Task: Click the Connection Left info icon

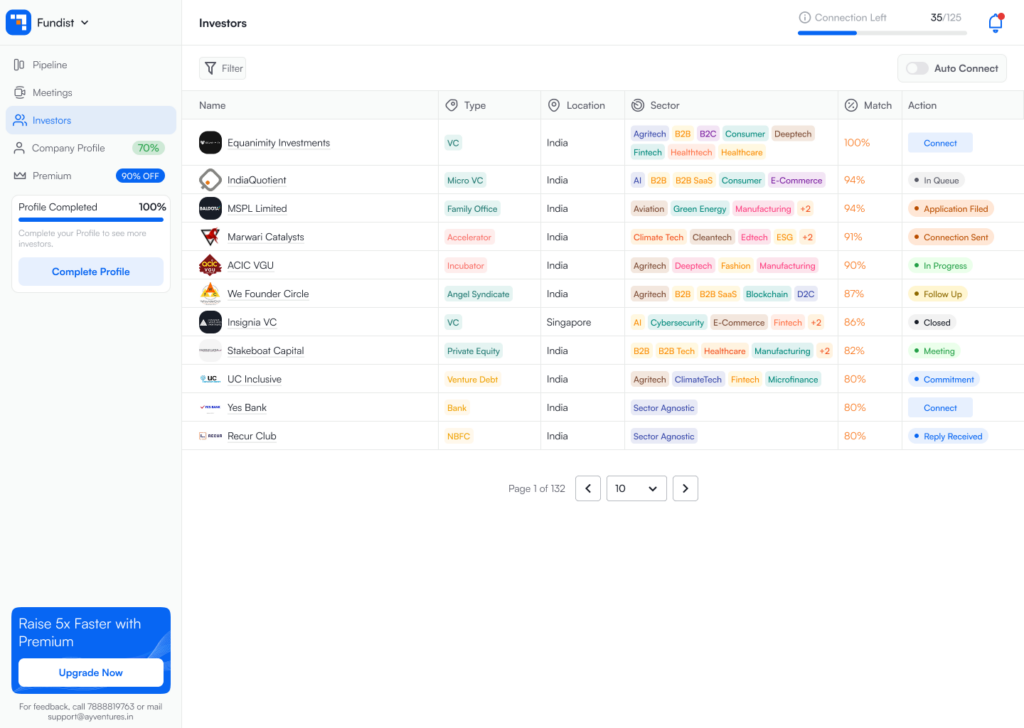Action: 804,18
